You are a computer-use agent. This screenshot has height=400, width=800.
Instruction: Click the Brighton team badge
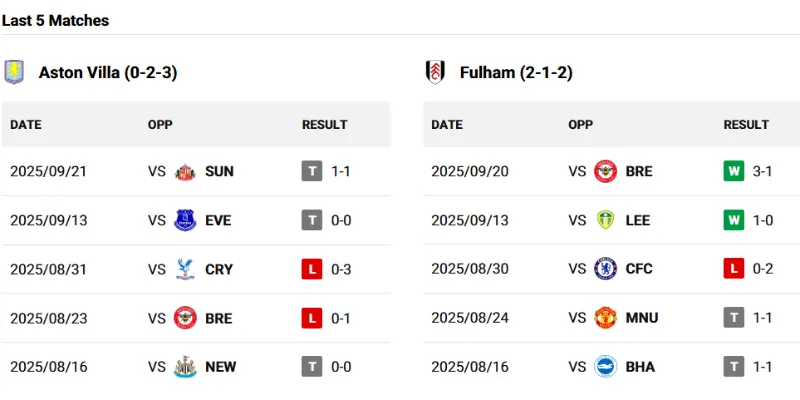(606, 367)
